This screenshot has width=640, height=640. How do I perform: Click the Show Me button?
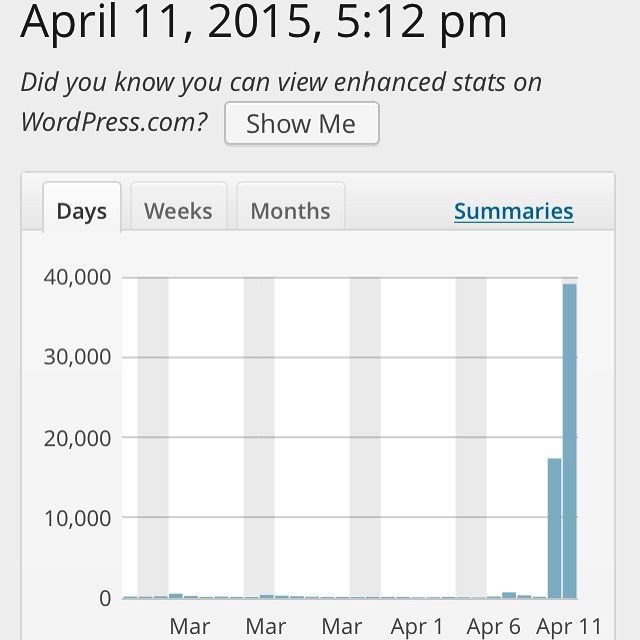[x=302, y=123]
